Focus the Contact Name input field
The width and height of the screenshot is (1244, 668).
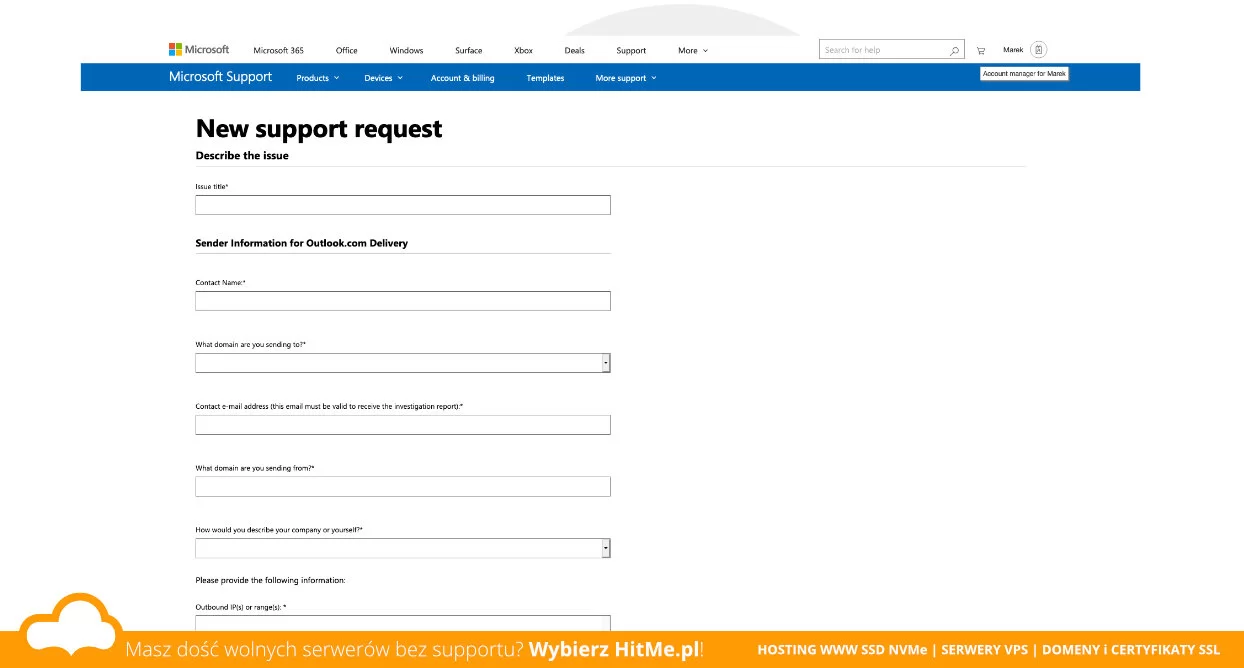pyautogui.click(x=403, y=301)
